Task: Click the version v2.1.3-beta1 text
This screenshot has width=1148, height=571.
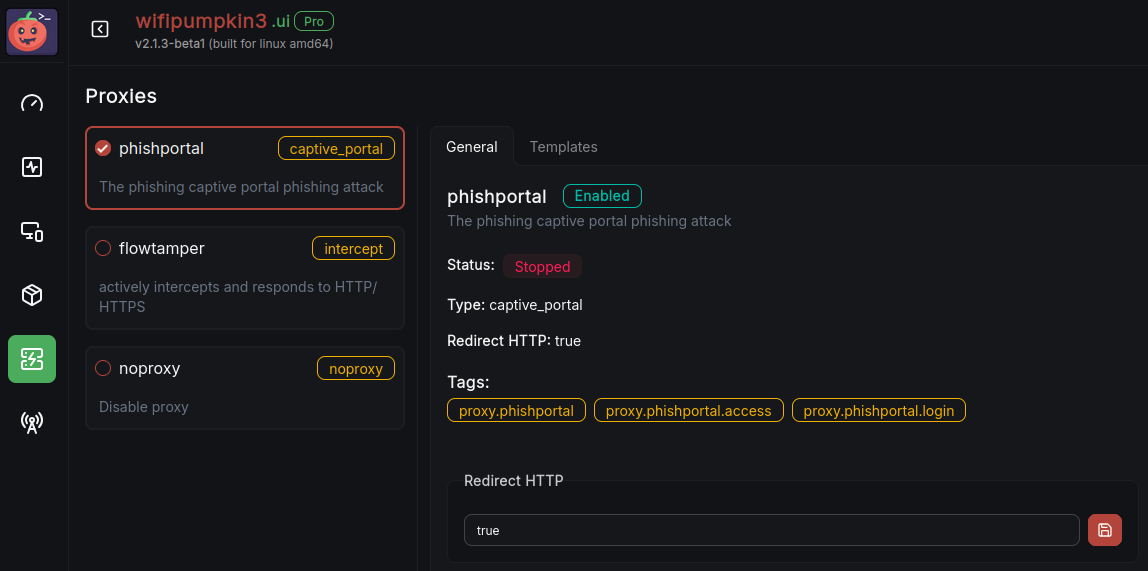Action: [170, 44]
